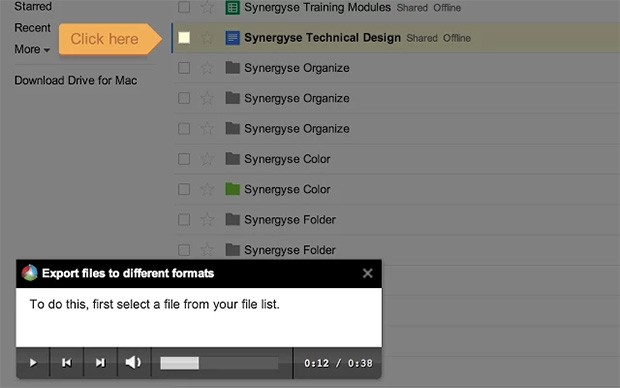The width and height of the screenshot is (620, 388).
Task: Star the topmost Synergyse Organize folder
Action: 207,68
